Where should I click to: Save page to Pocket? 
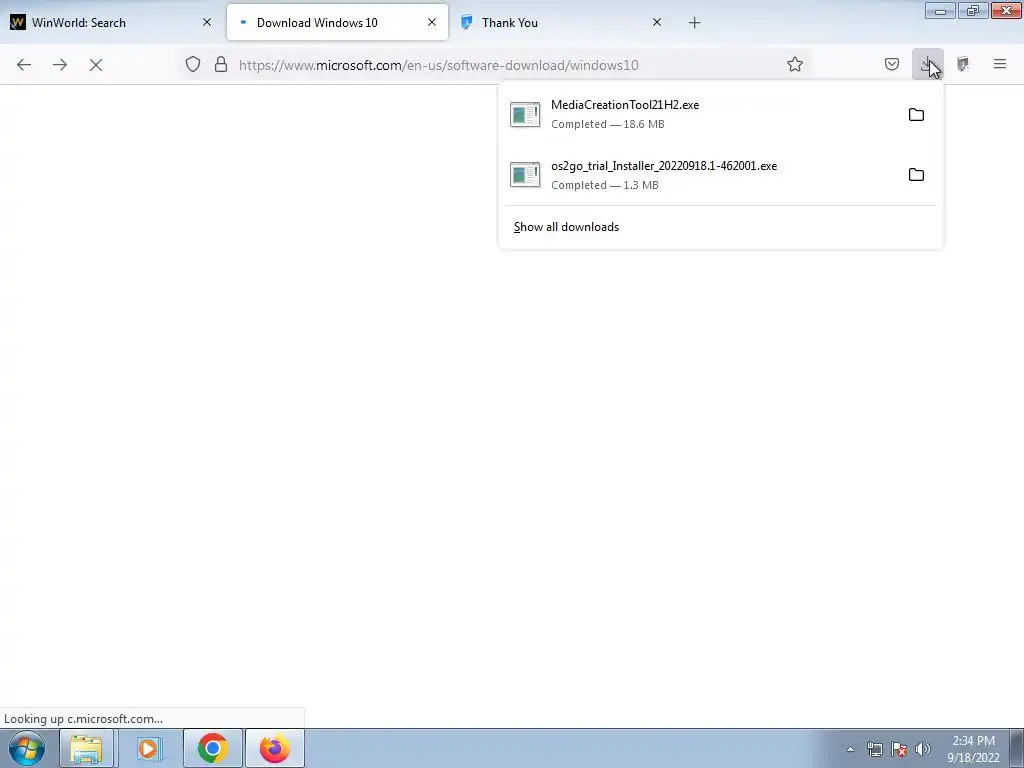coord(892,64)
